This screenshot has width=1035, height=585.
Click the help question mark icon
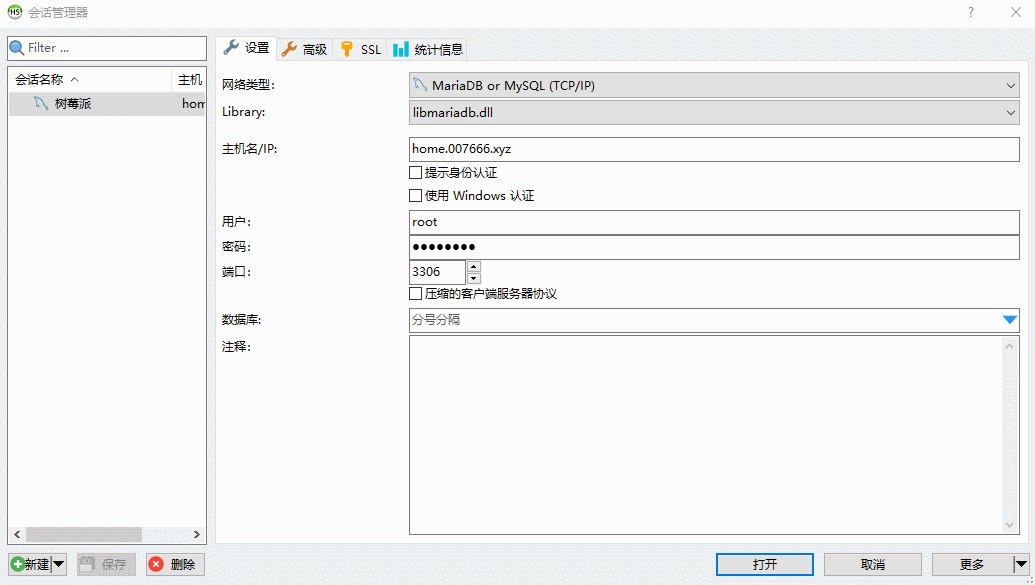click(973, 12)
